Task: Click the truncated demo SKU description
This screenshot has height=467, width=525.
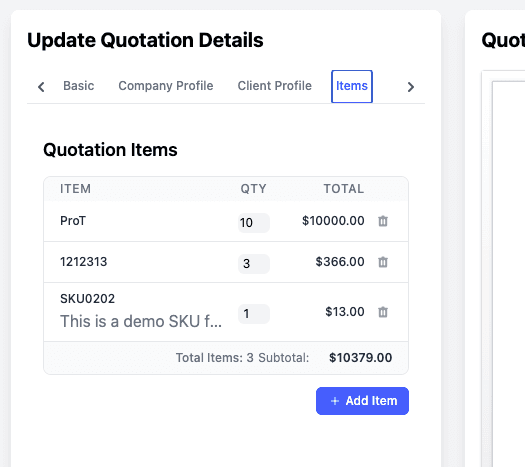Action: [141, 321]
